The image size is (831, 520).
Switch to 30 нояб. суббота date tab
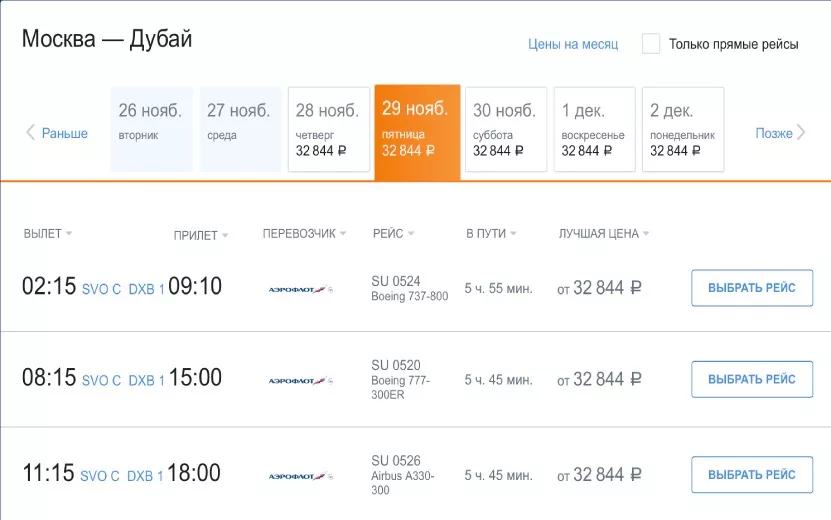coord(505,130)
